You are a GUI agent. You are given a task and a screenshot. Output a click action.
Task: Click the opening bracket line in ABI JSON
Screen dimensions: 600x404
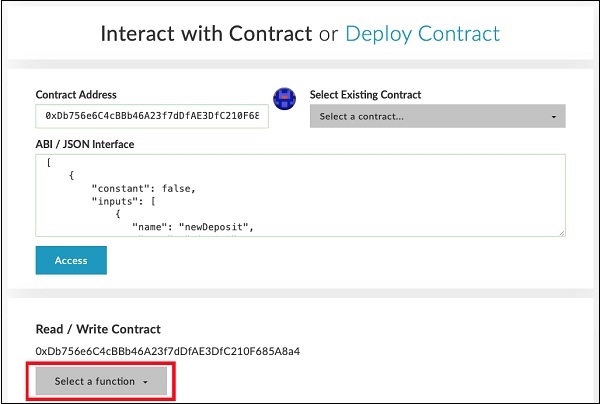coord(49,162)
